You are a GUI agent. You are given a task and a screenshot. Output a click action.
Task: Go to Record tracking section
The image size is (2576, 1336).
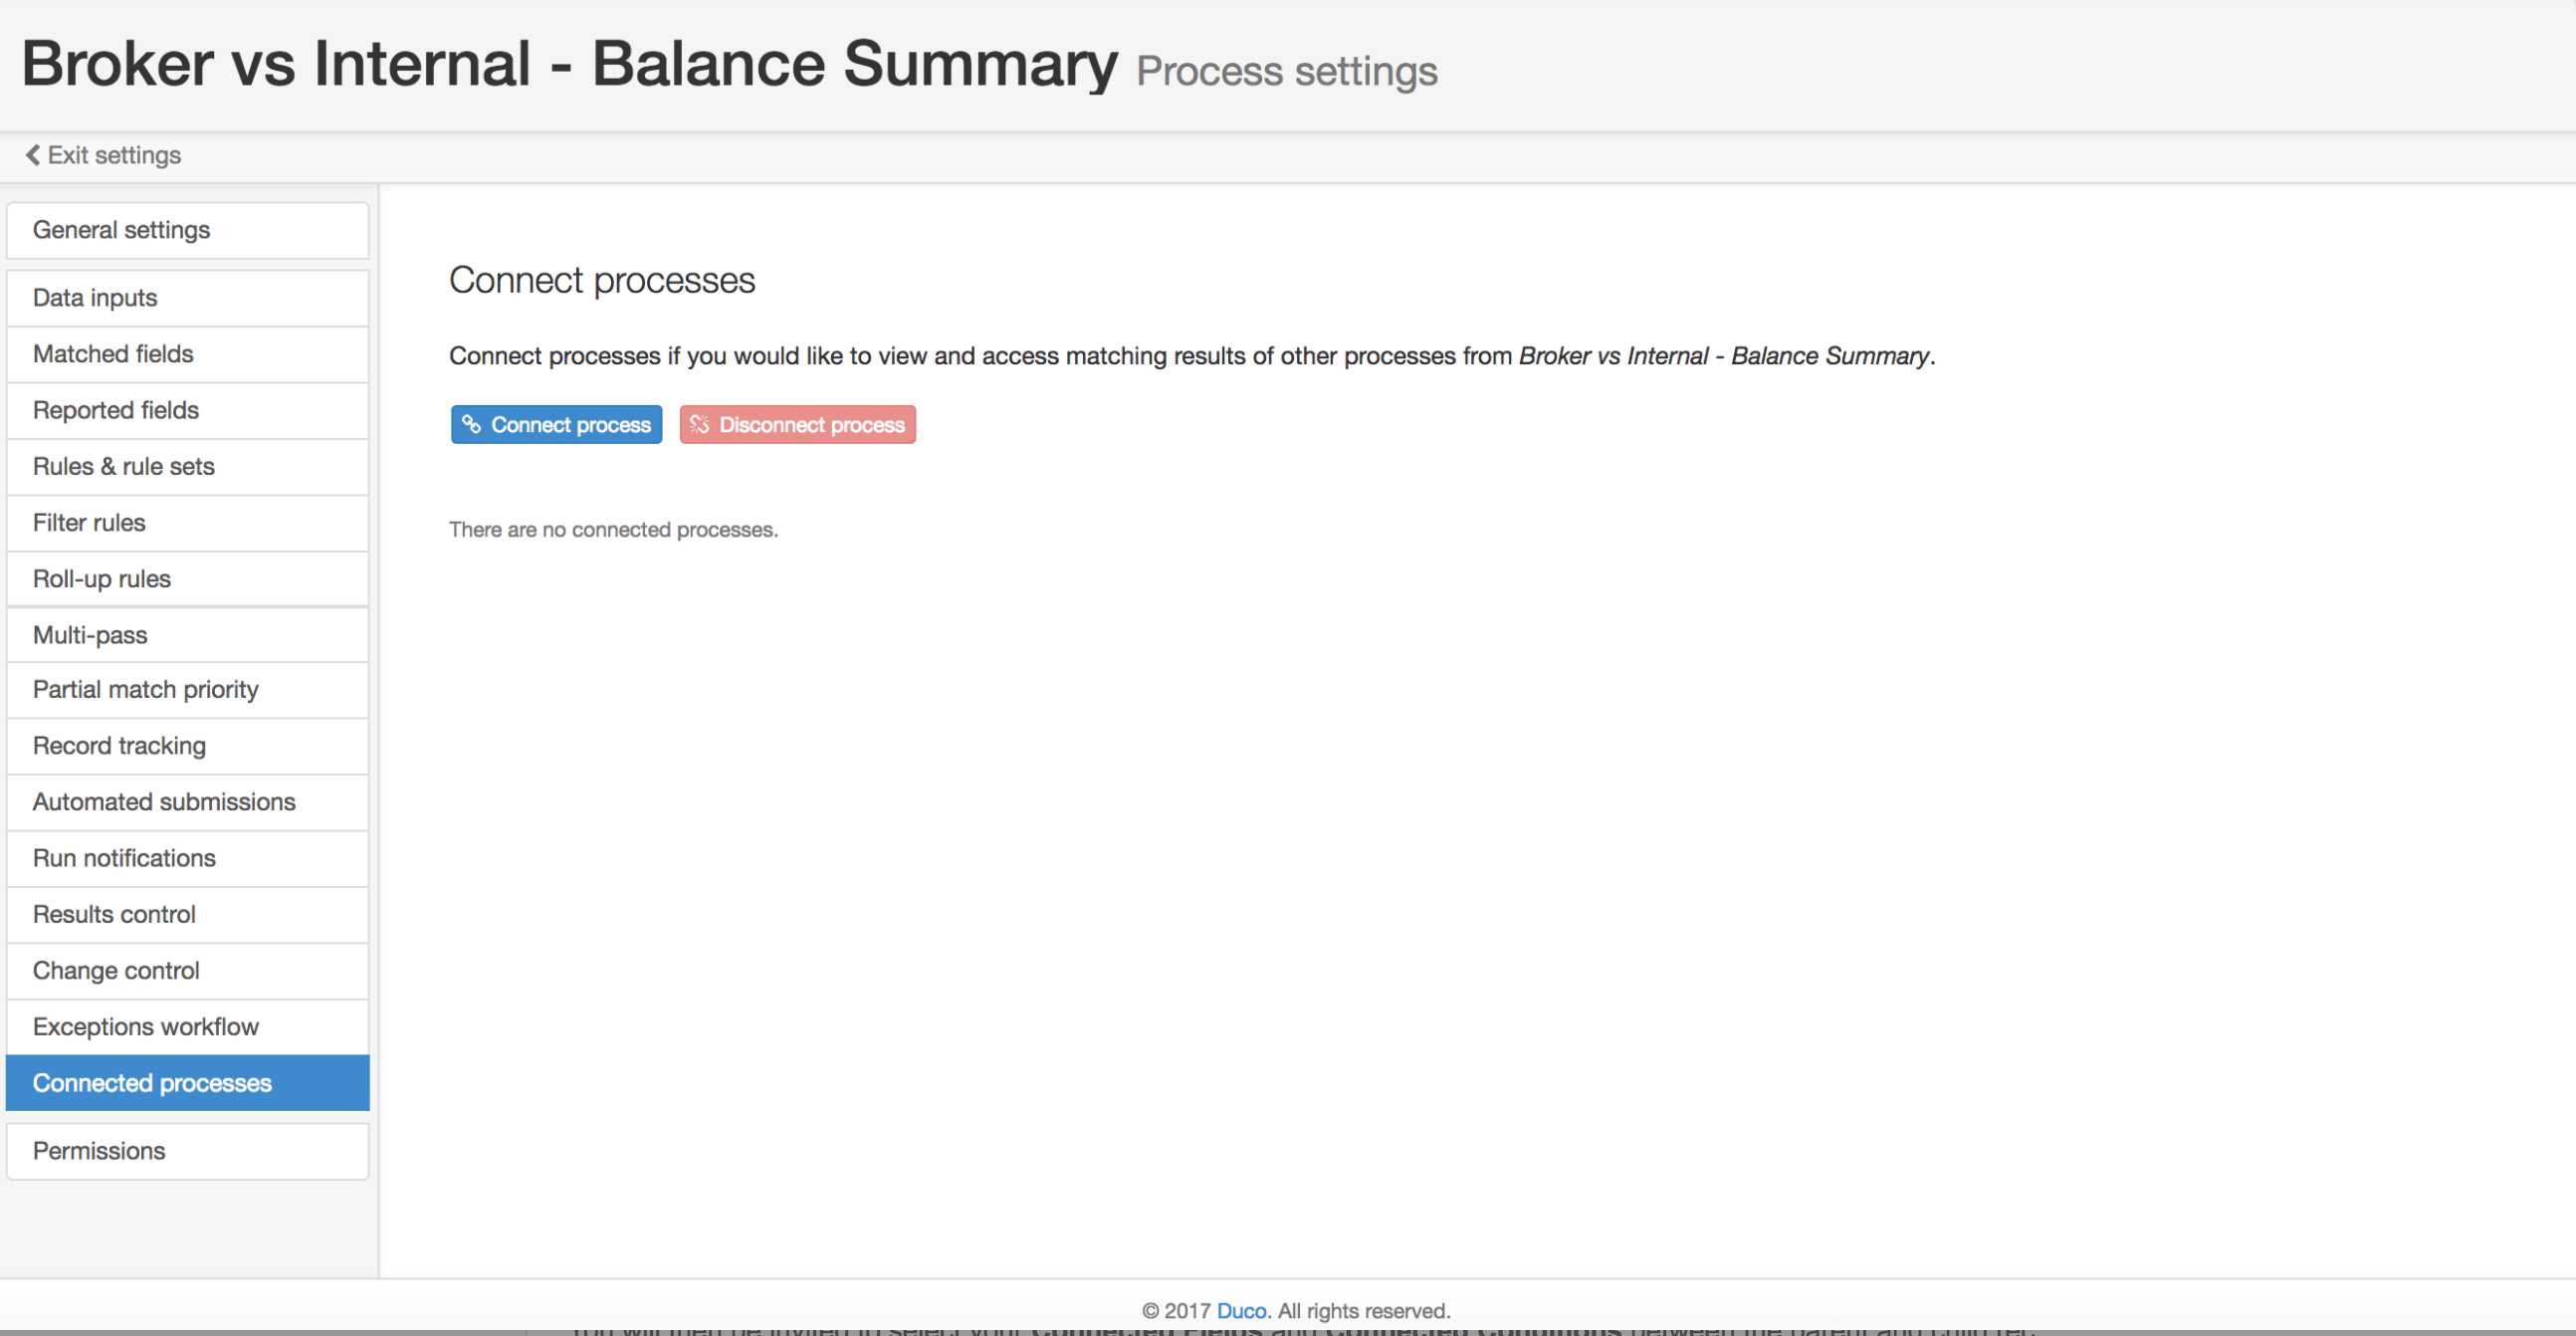tap(187, 746)
